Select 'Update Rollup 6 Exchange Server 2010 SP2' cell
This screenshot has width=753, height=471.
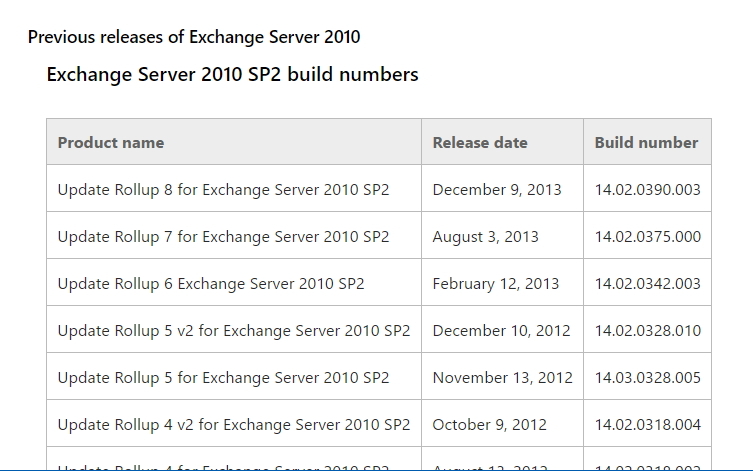234,283
